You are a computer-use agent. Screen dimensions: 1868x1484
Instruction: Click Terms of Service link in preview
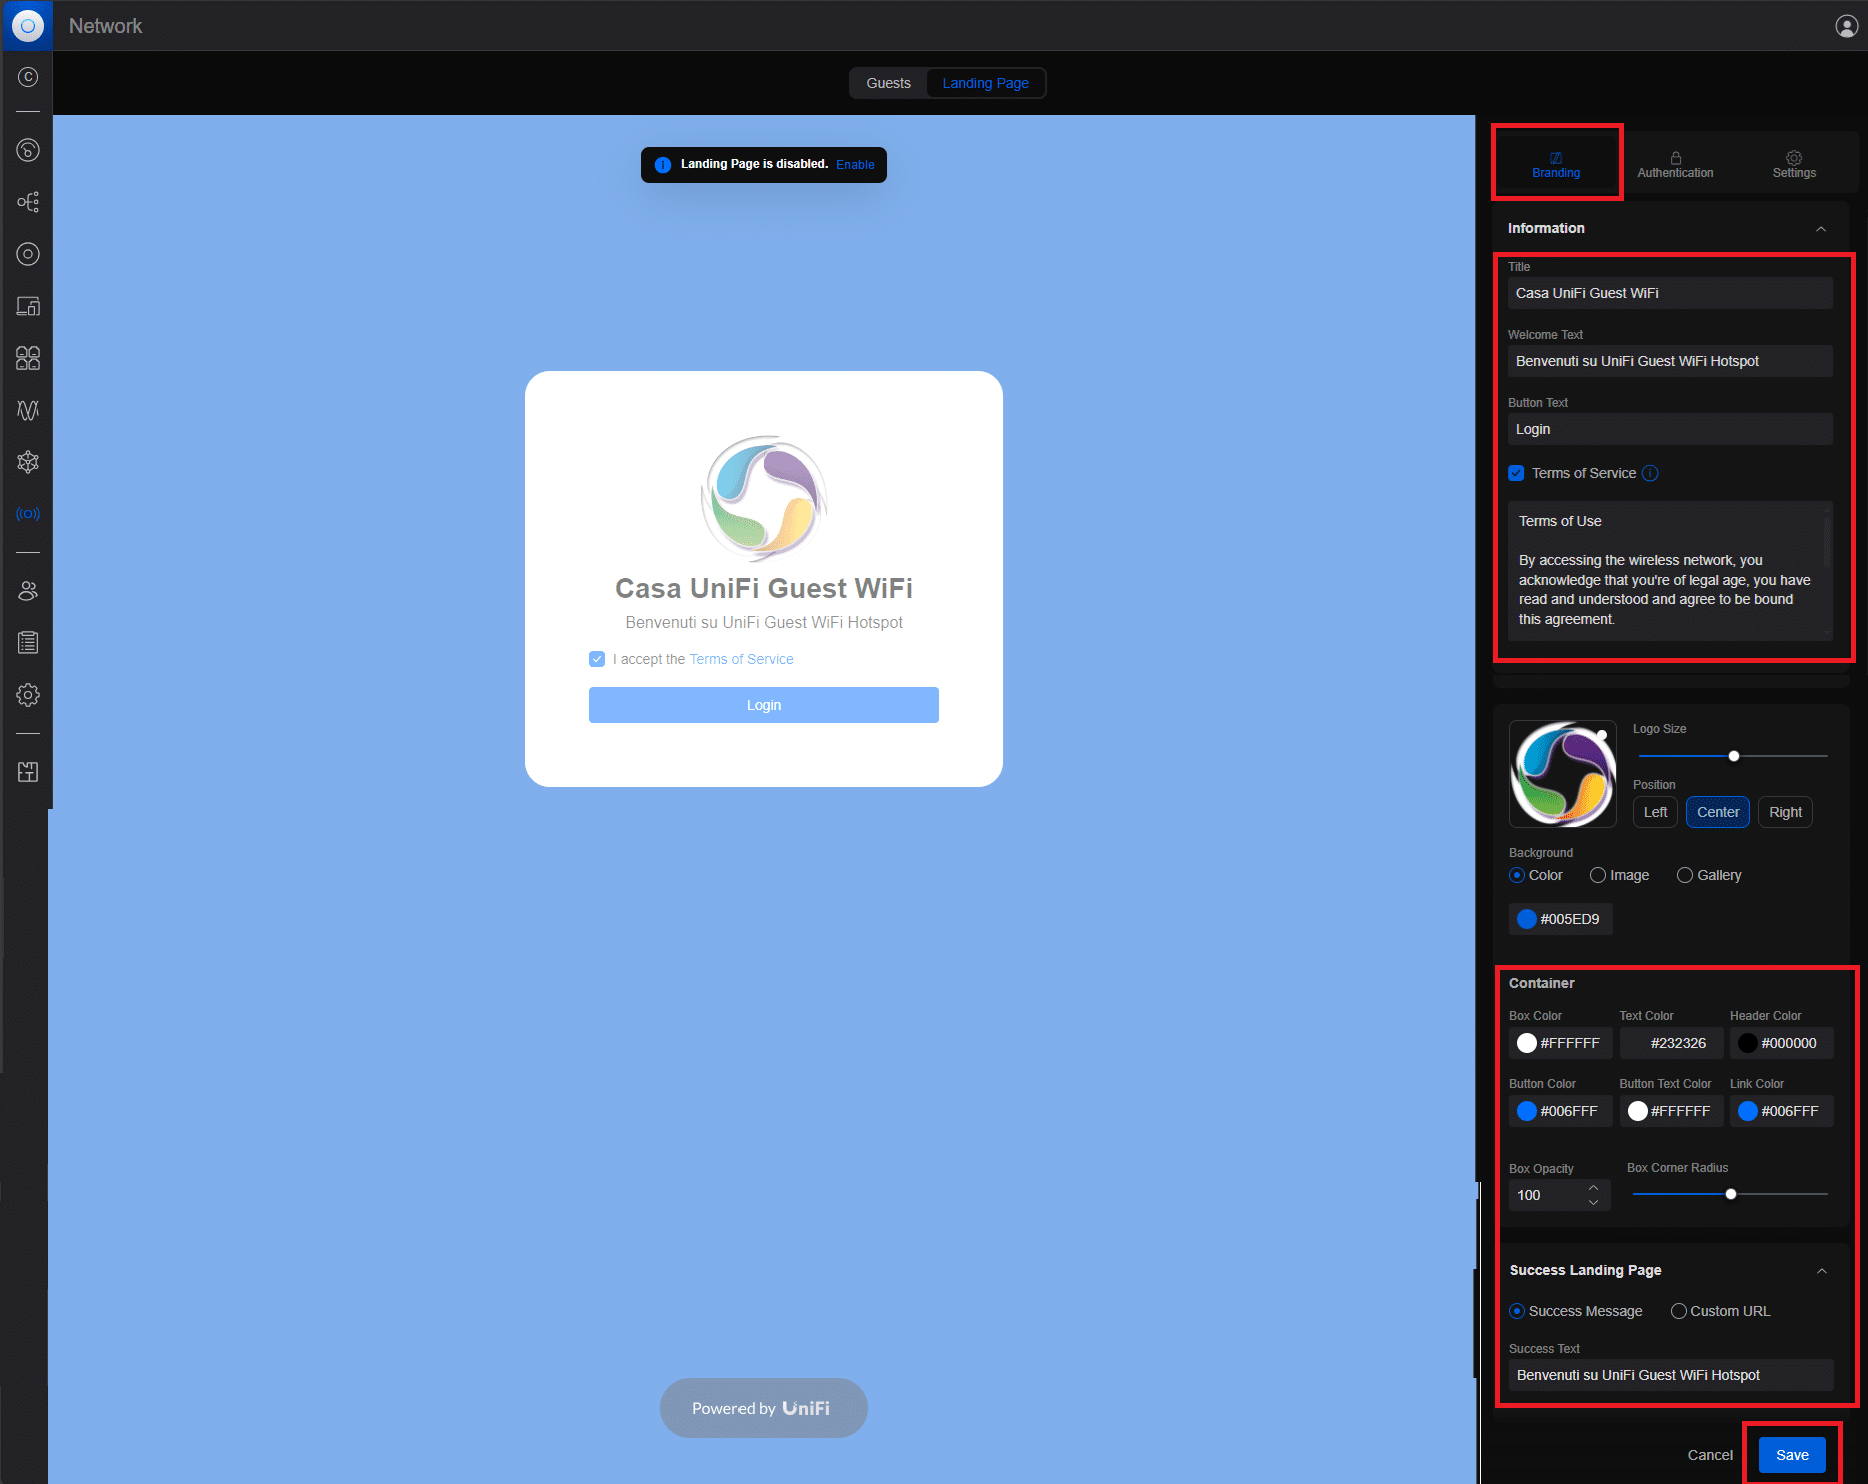point(741,659)
